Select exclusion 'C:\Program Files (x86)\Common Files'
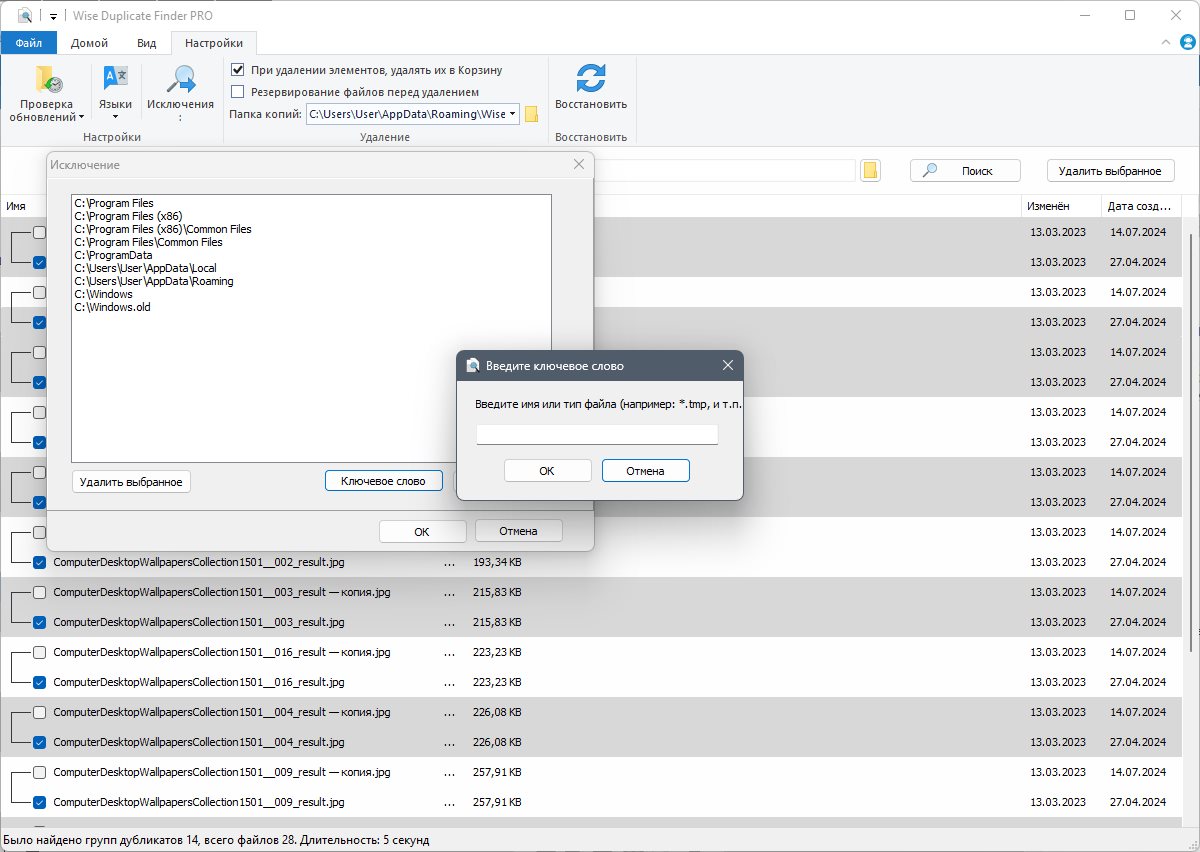 (163, 229)
